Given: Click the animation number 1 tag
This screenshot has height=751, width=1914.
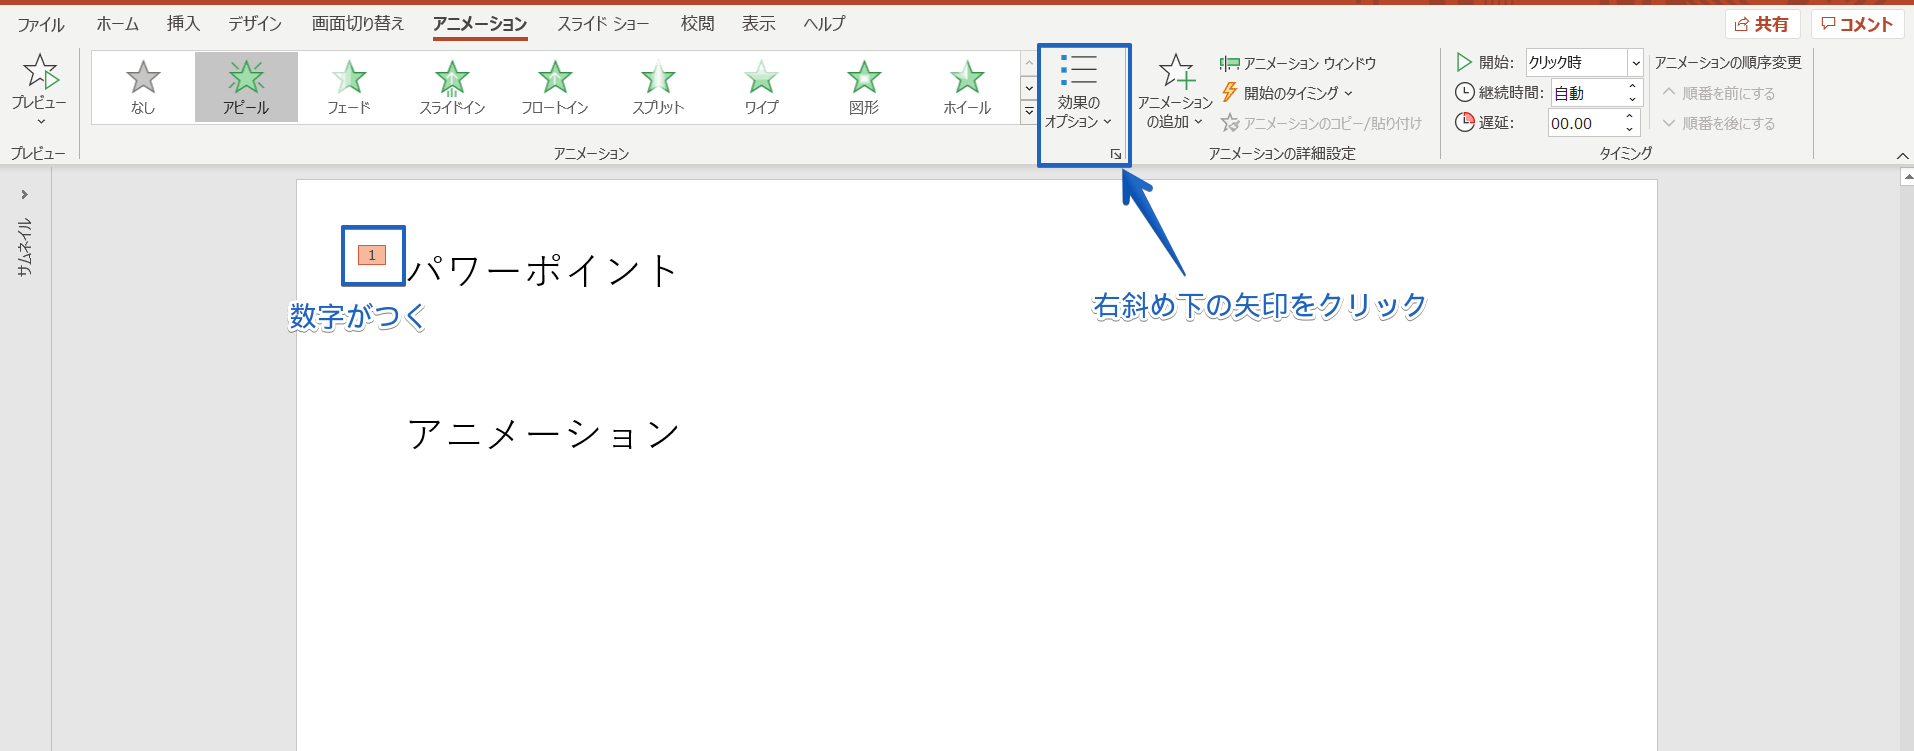Looking at the screenshot, I should pos(372,255).
